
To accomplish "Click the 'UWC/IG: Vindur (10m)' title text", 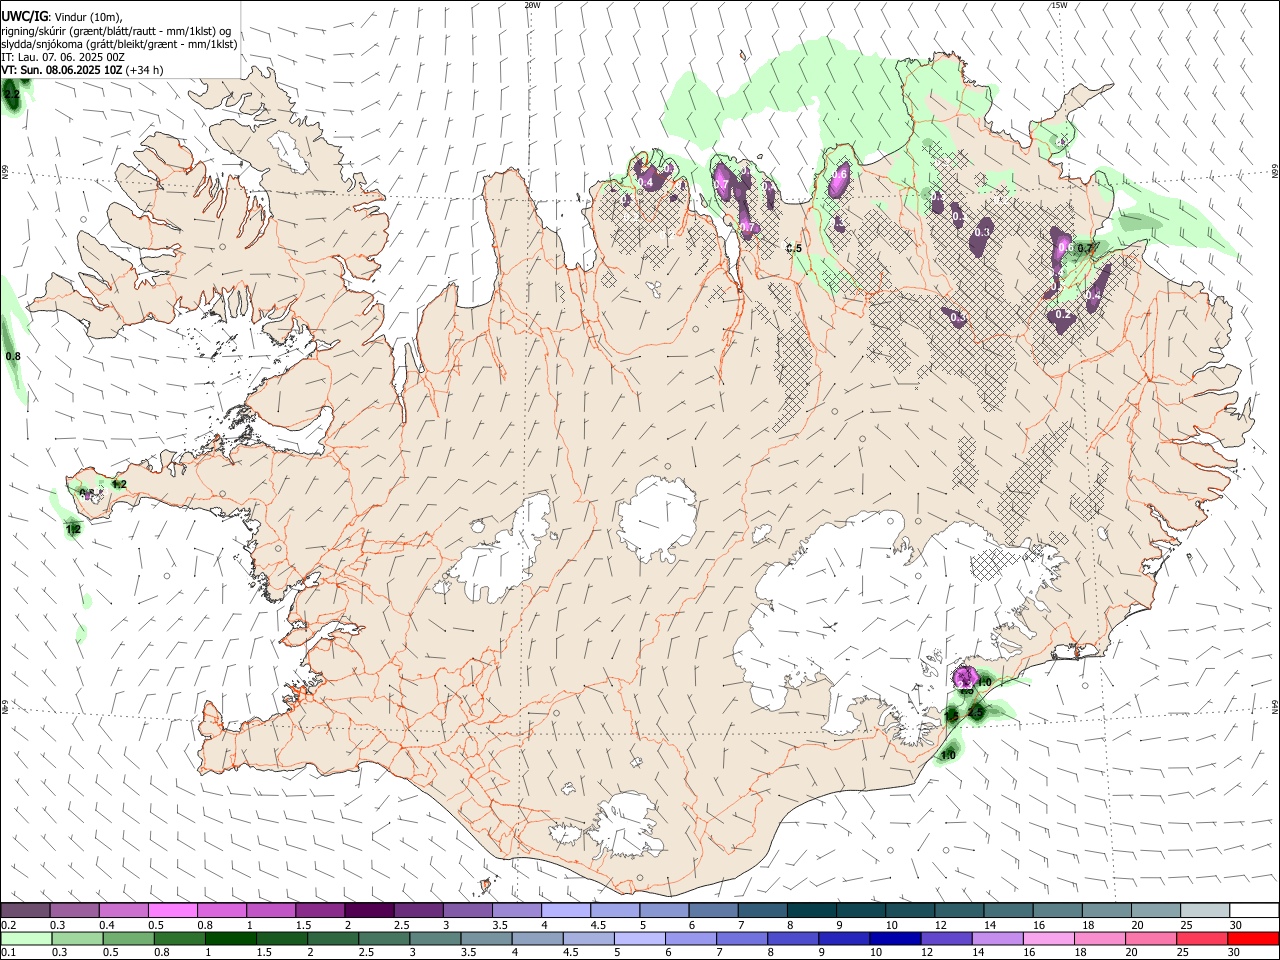I will click(x=62, y=17).
